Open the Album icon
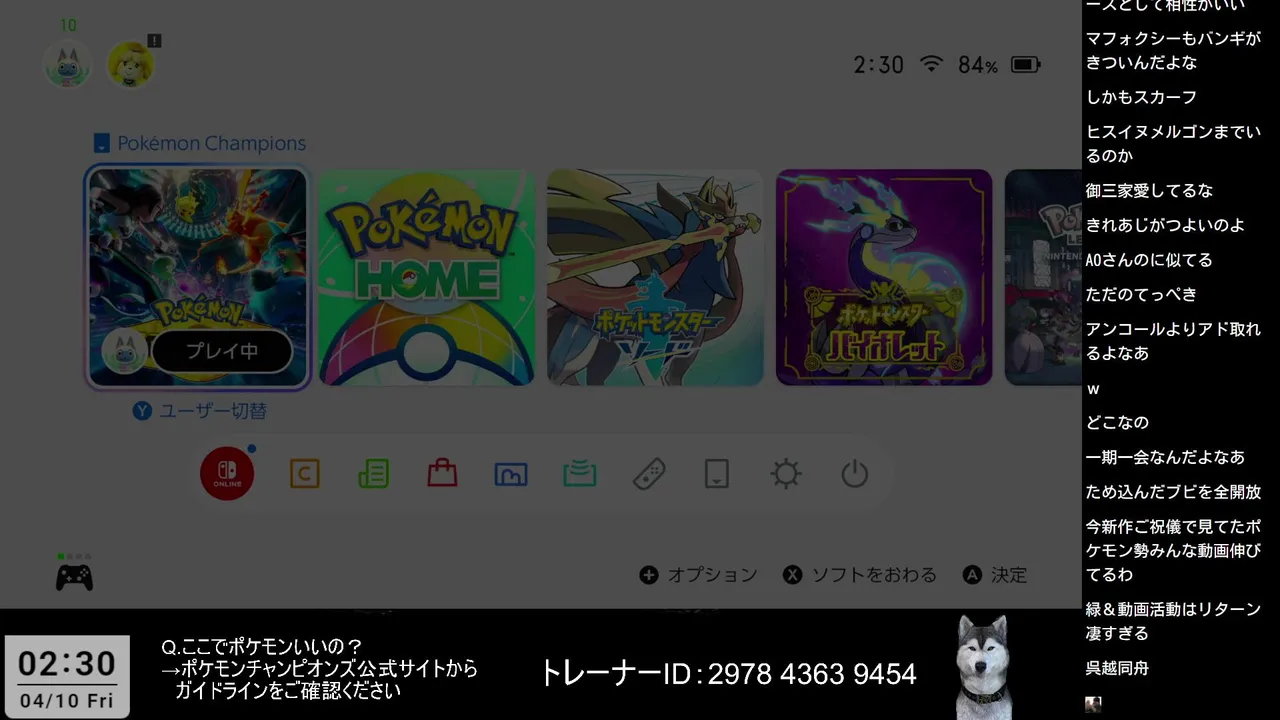The image size is (1280, 720). coord(511,474)
